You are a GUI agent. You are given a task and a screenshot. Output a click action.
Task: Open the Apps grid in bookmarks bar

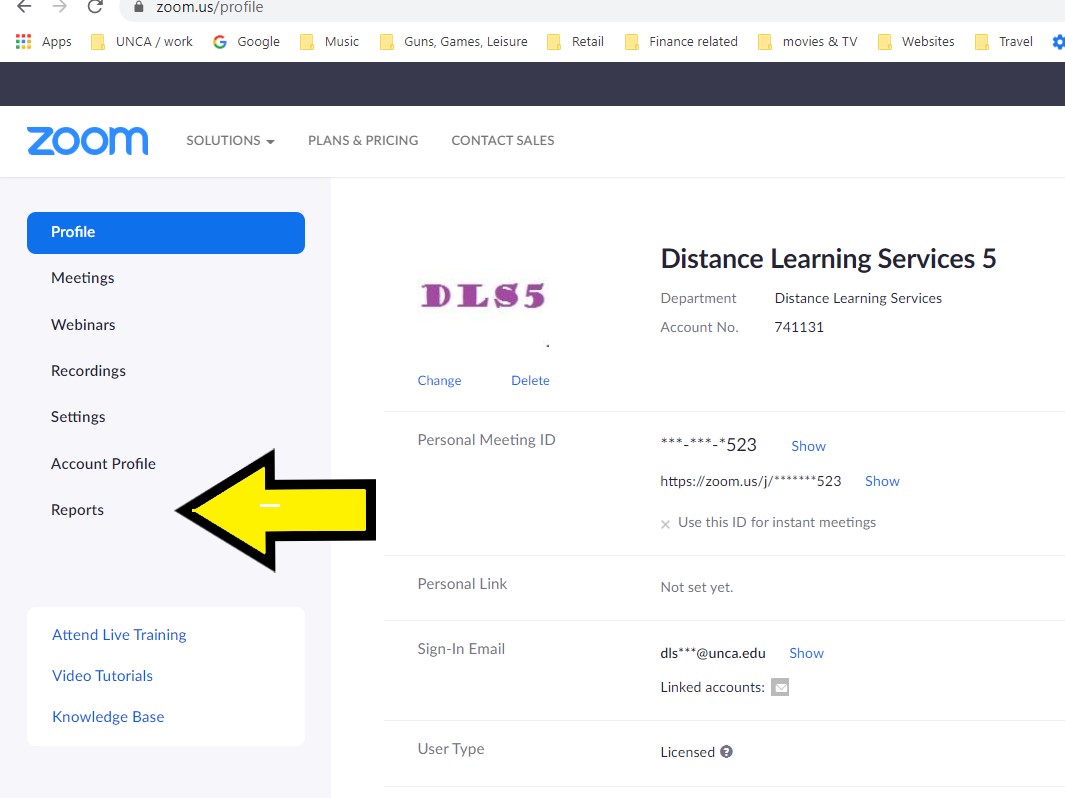point(44,41)
